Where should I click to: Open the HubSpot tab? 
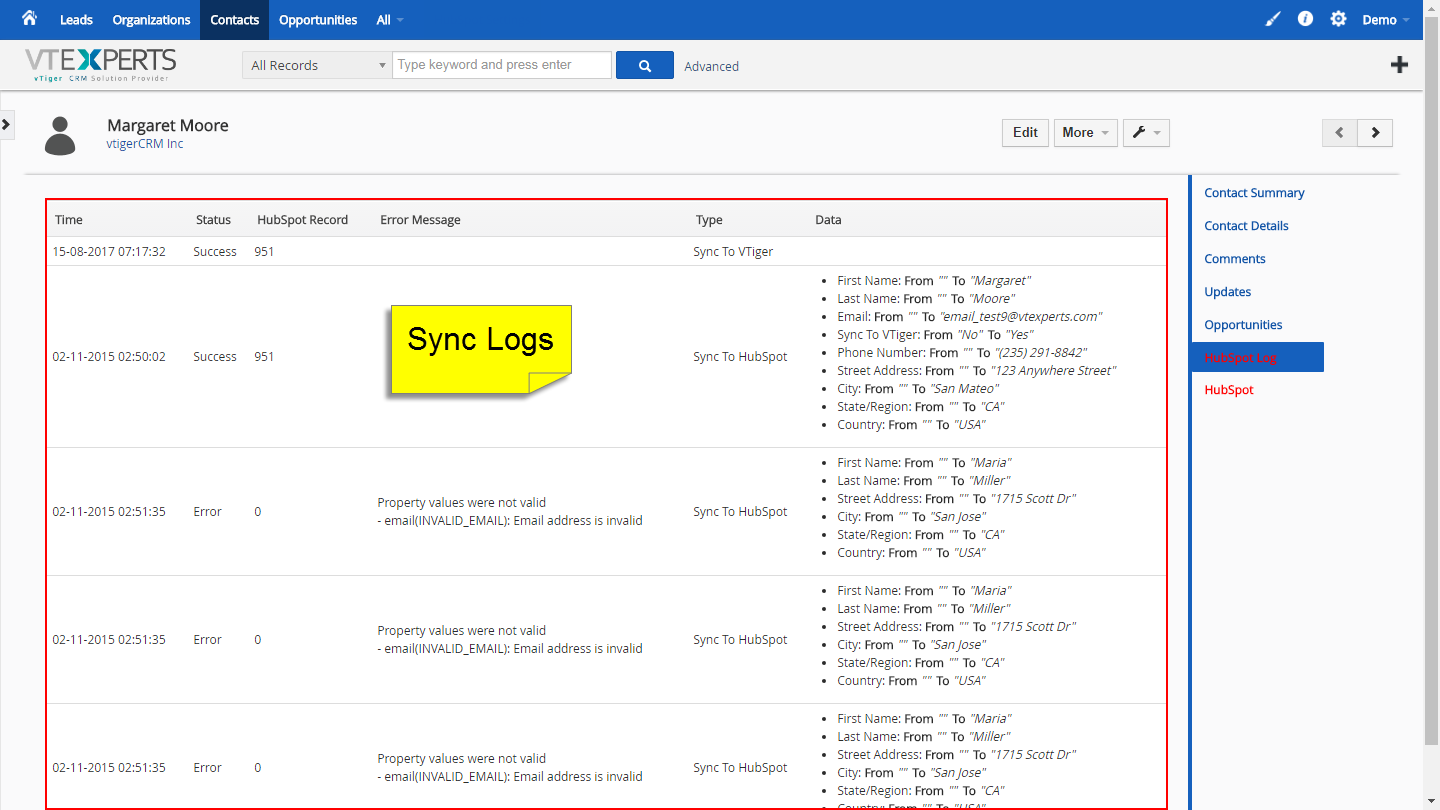point(1229,390)
